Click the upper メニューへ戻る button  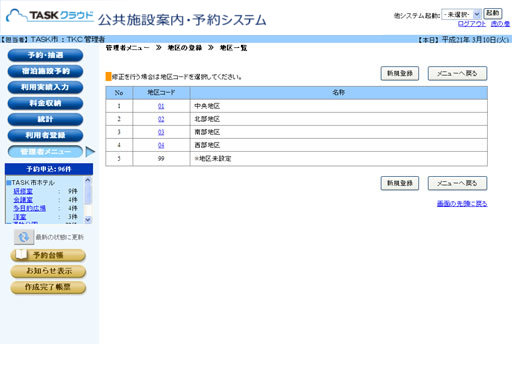[x=457, y=73]
